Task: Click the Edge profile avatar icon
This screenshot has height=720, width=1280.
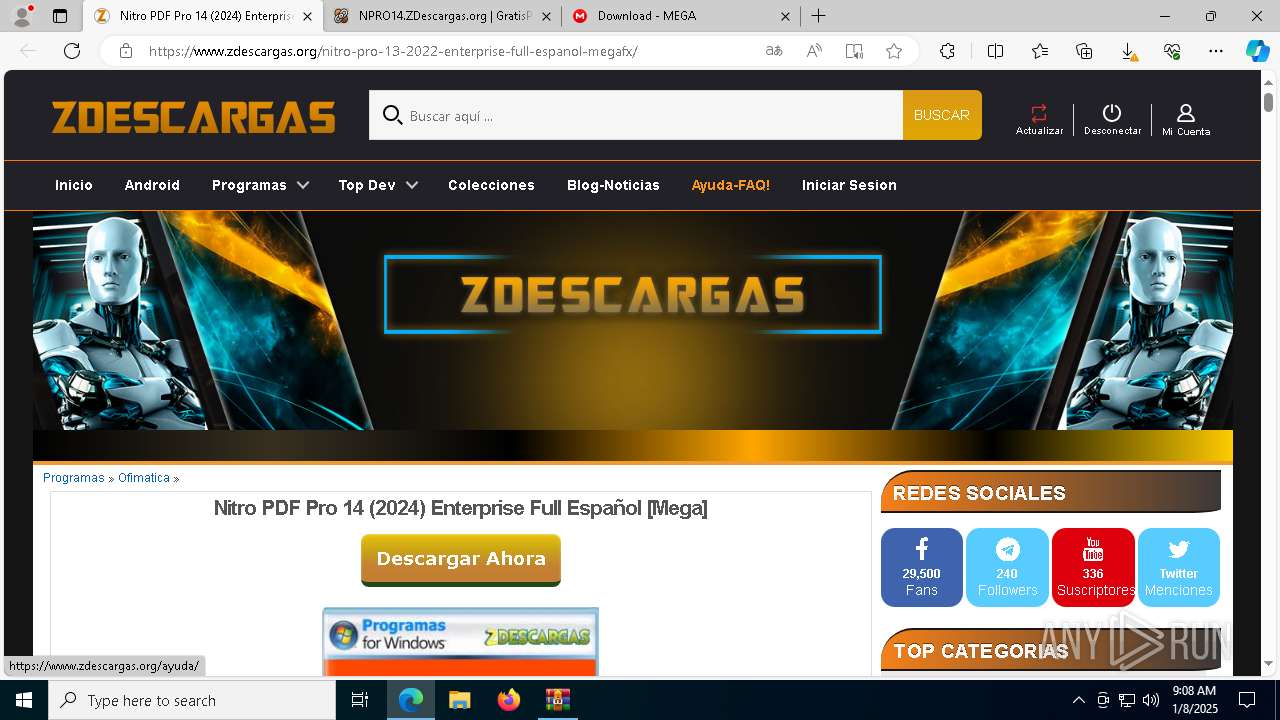Action: coord(22,15)
